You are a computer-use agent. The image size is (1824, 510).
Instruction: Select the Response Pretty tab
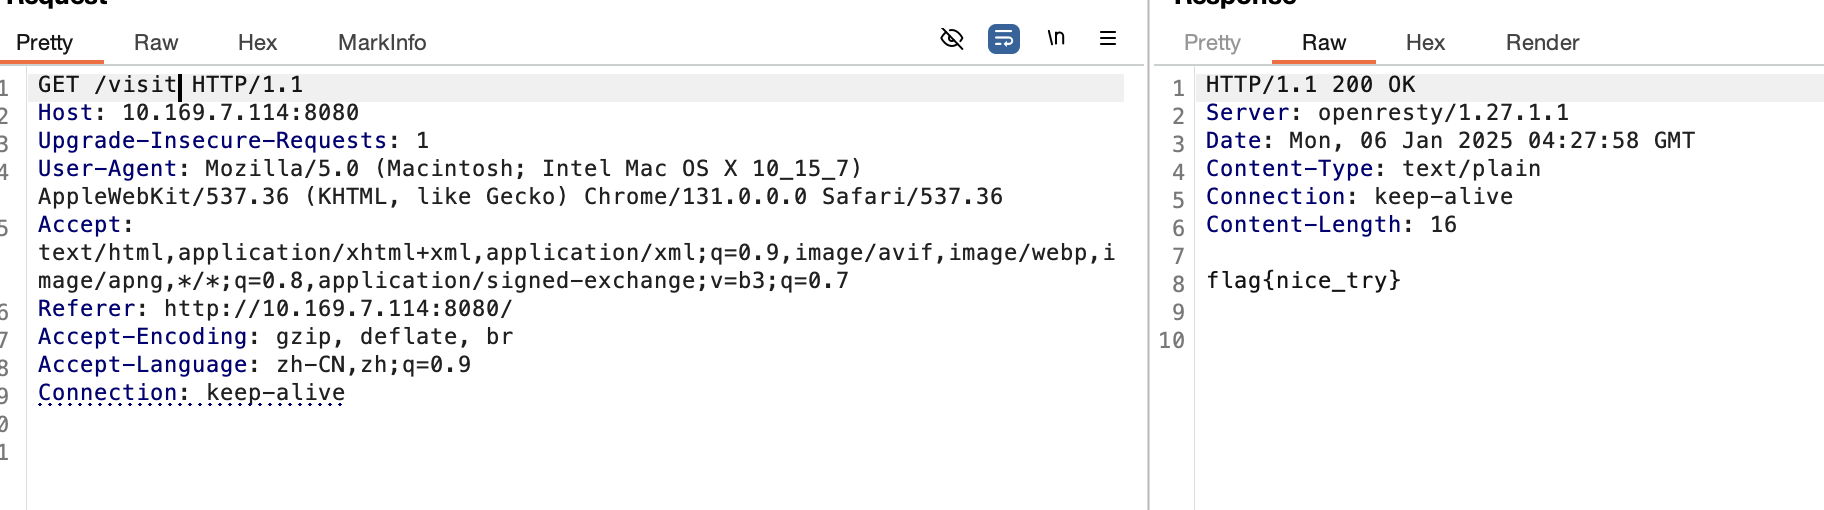pyautogui.click(x=1212, y=43)
